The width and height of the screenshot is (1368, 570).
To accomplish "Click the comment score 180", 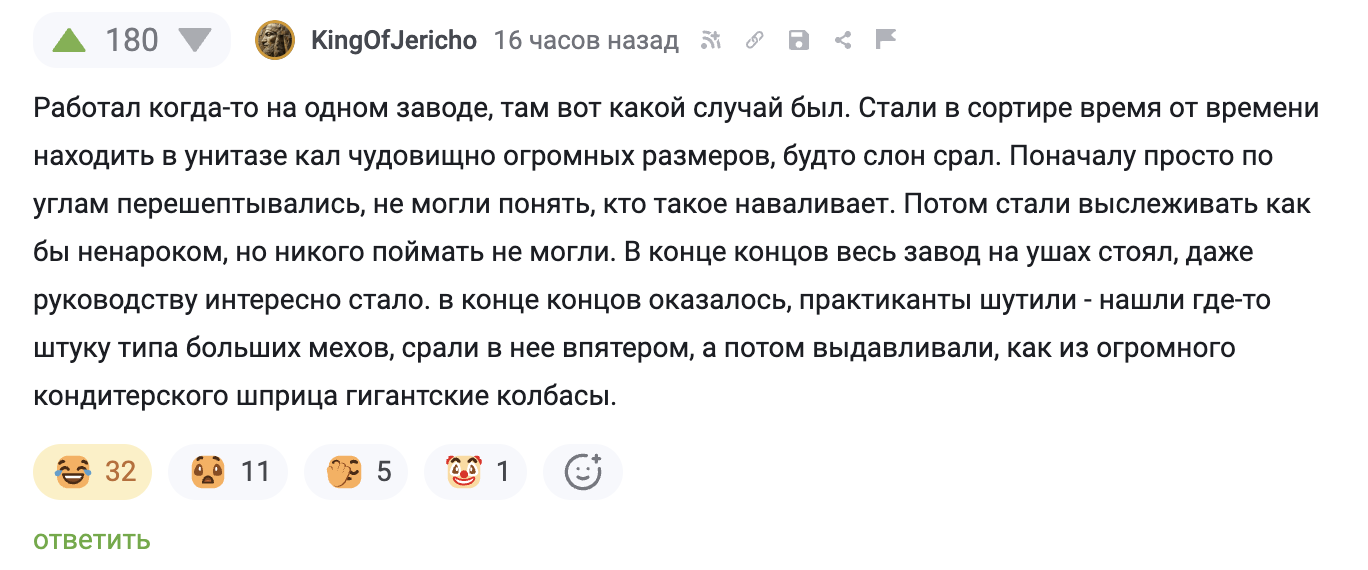I will 132,41.
